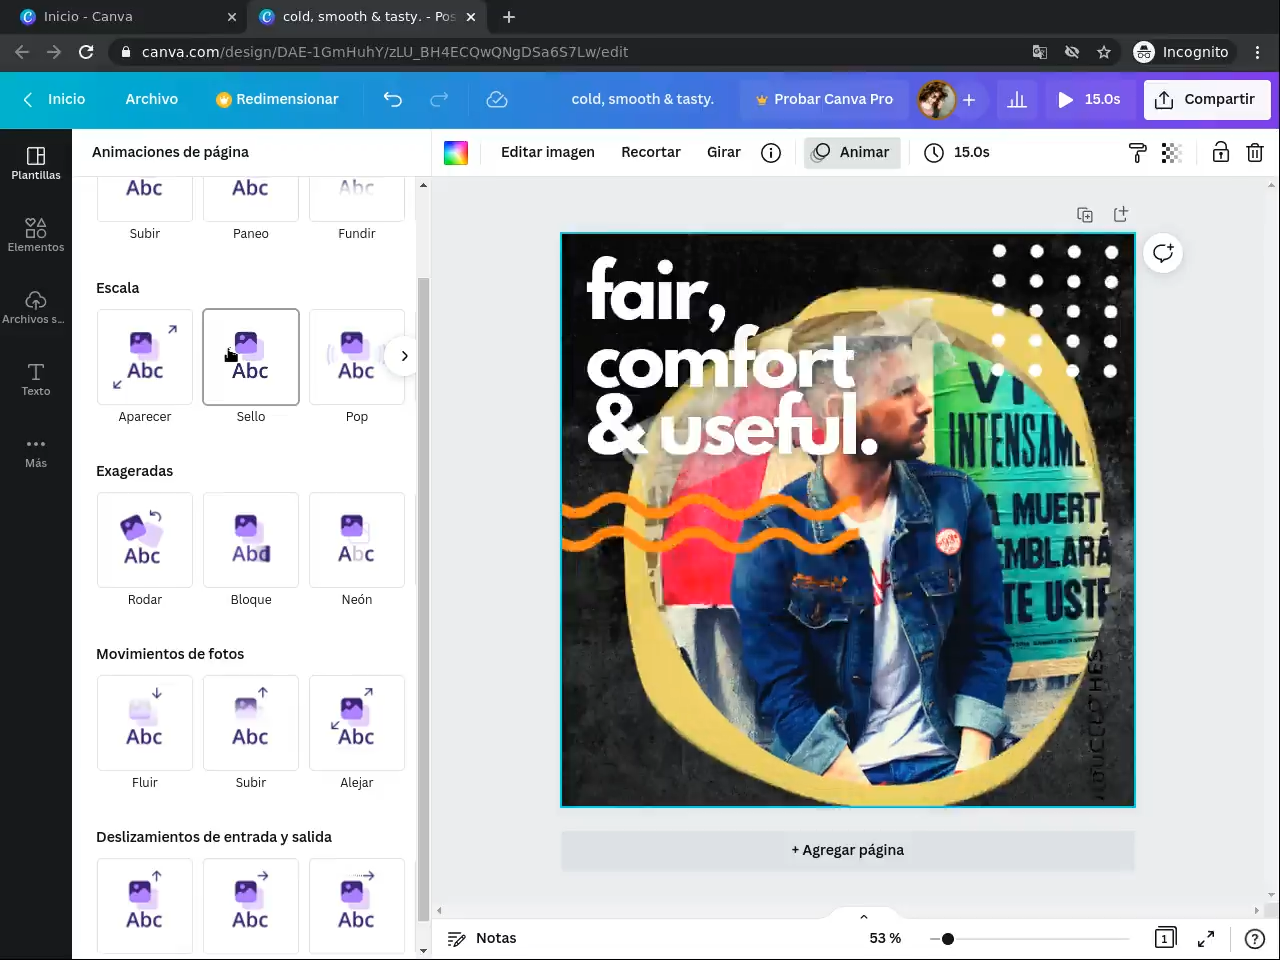Select Girar in the toolbar
Image resolution: width=1280 pixels, height=960 pixels.
point(724,152)
